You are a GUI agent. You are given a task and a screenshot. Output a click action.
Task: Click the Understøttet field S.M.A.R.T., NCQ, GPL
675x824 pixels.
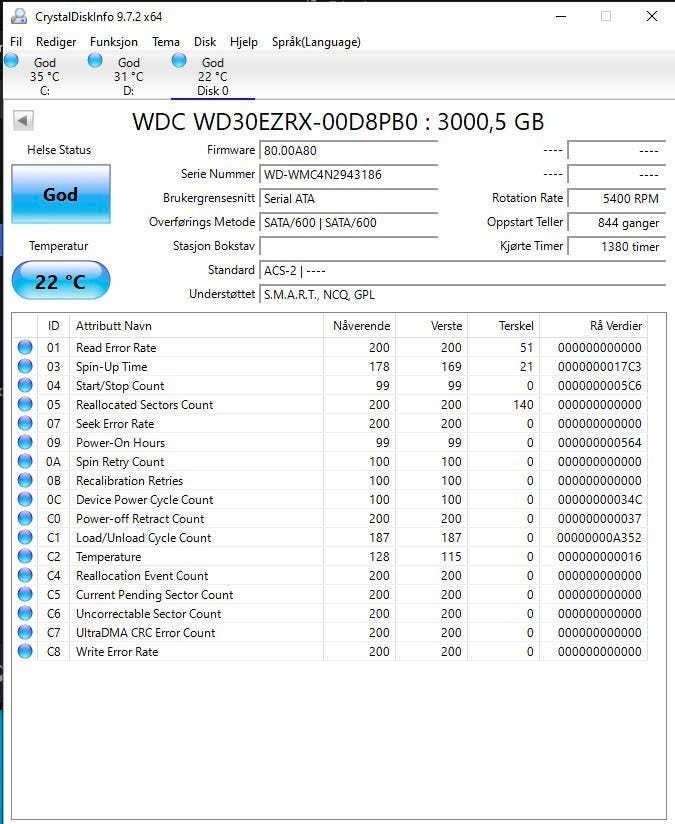point(463,294)
